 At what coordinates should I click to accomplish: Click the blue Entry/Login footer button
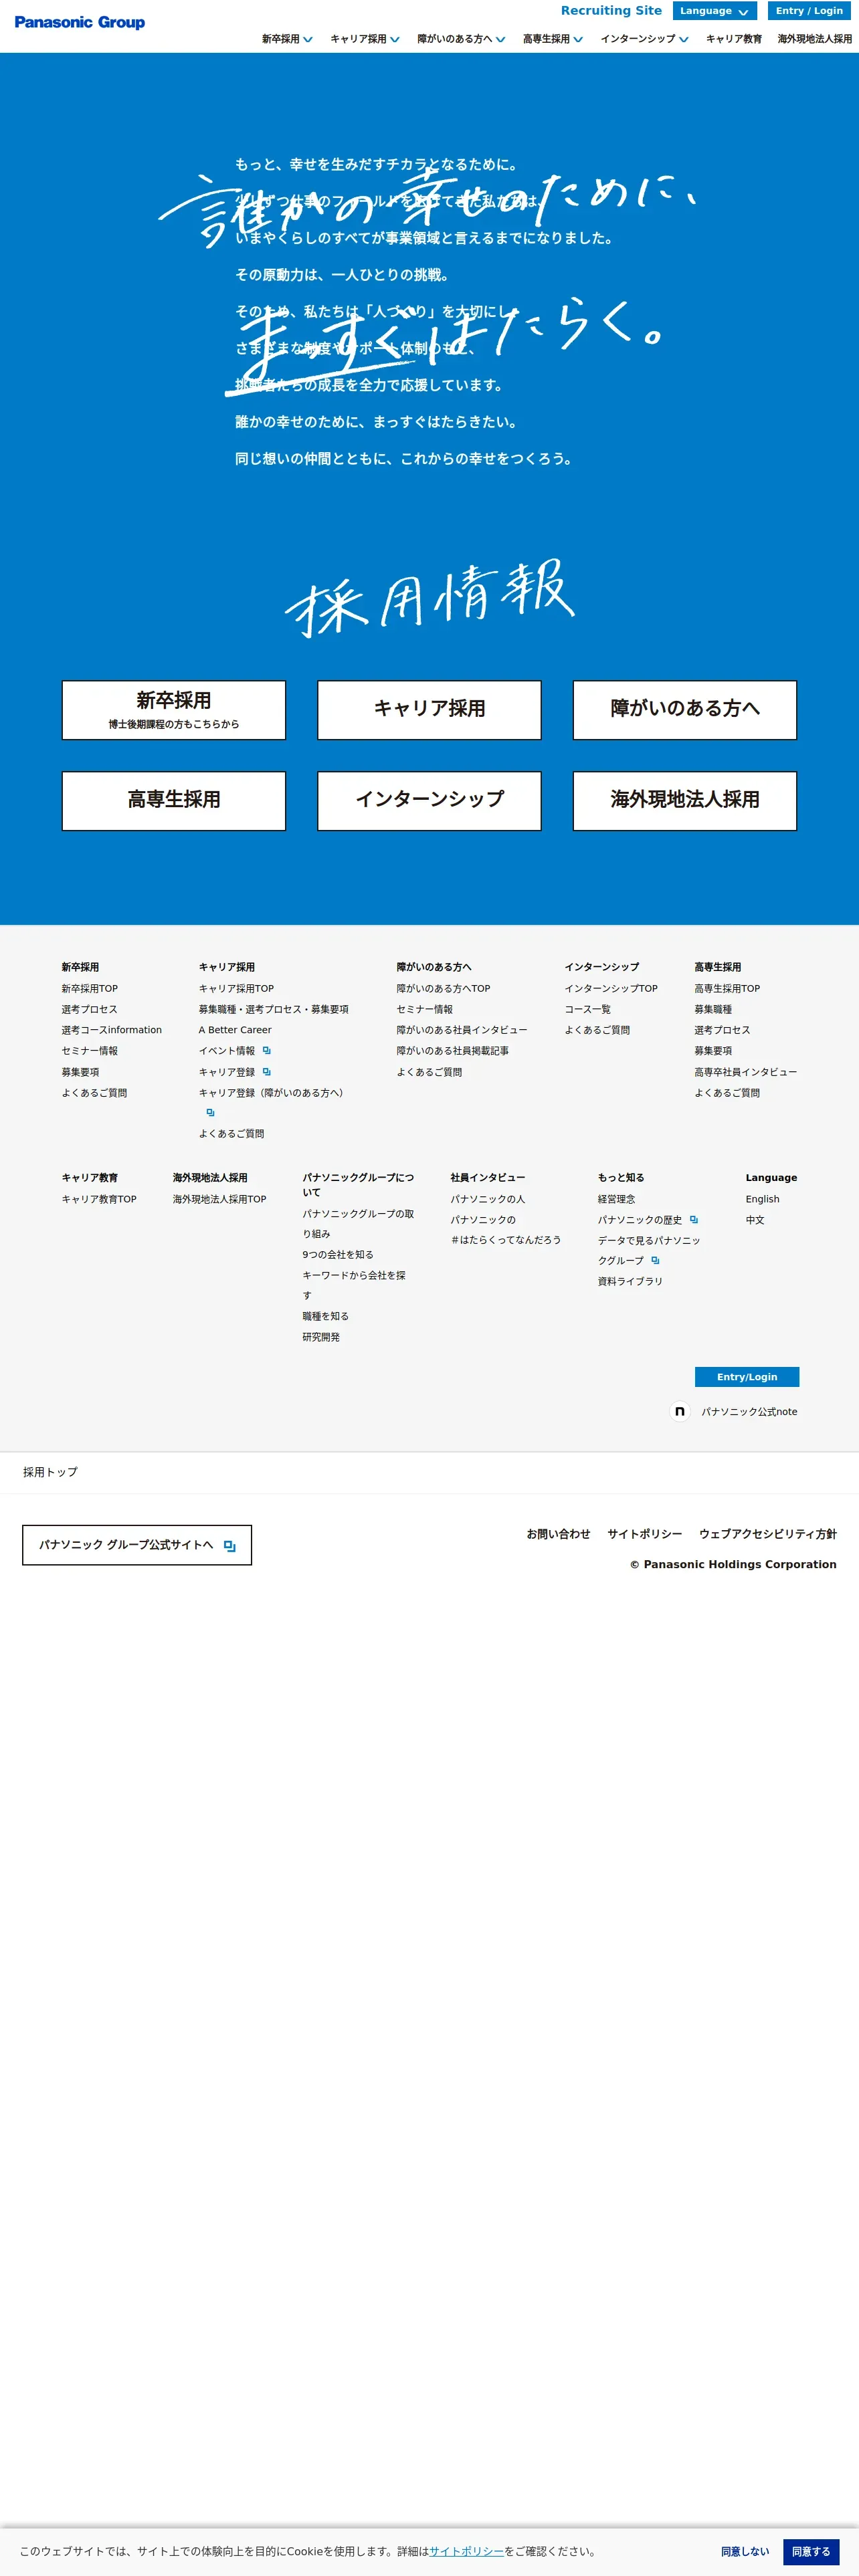(x=747, y=1377)
